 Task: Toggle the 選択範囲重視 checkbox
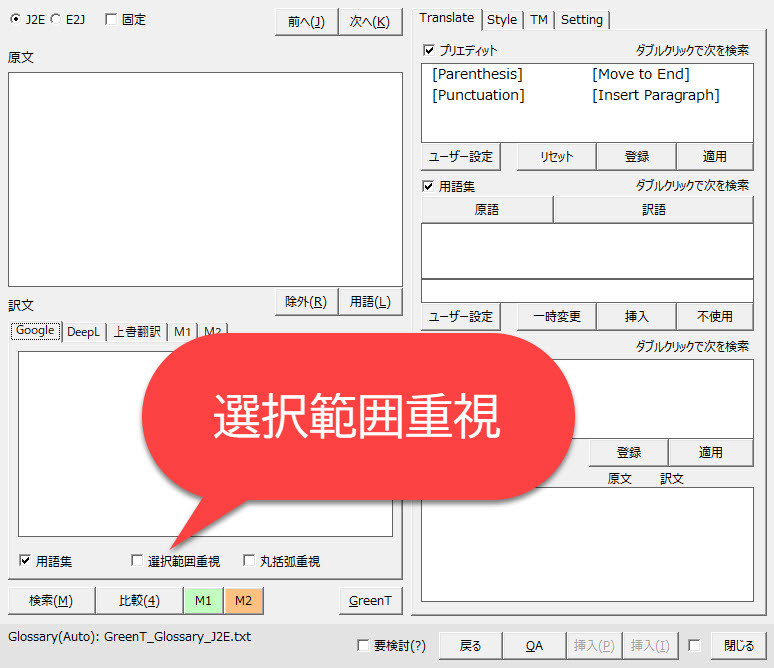pyautogui.click(x=138, y=561)
